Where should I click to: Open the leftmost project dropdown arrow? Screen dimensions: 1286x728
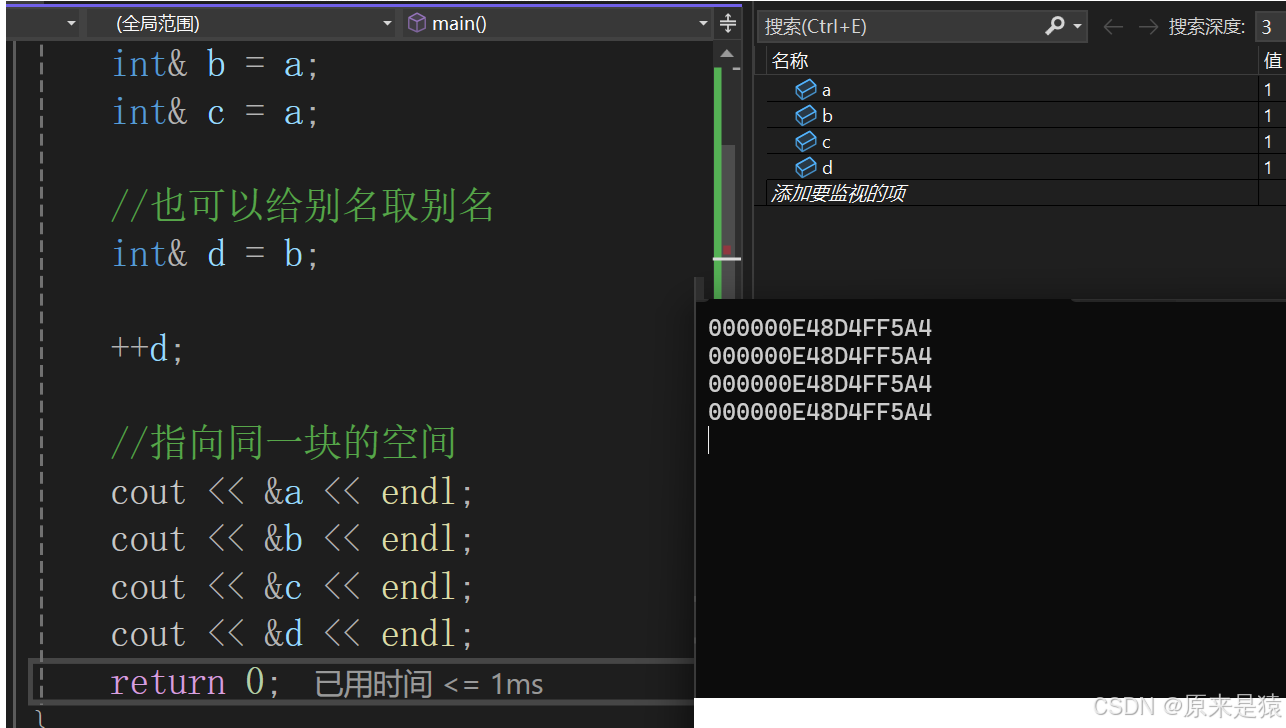[71, 23]
